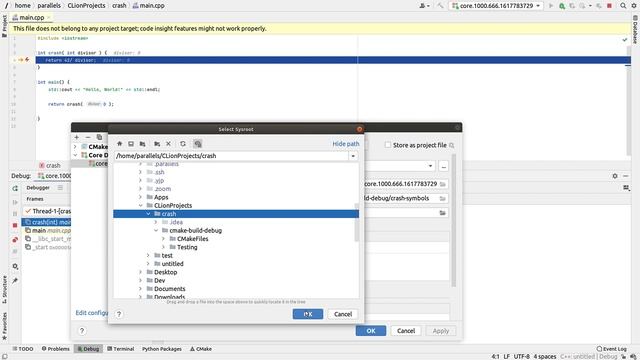
Task: Cancel the Select Sysroot dialog
Action: pyautogui.click(x=343, y=314)
